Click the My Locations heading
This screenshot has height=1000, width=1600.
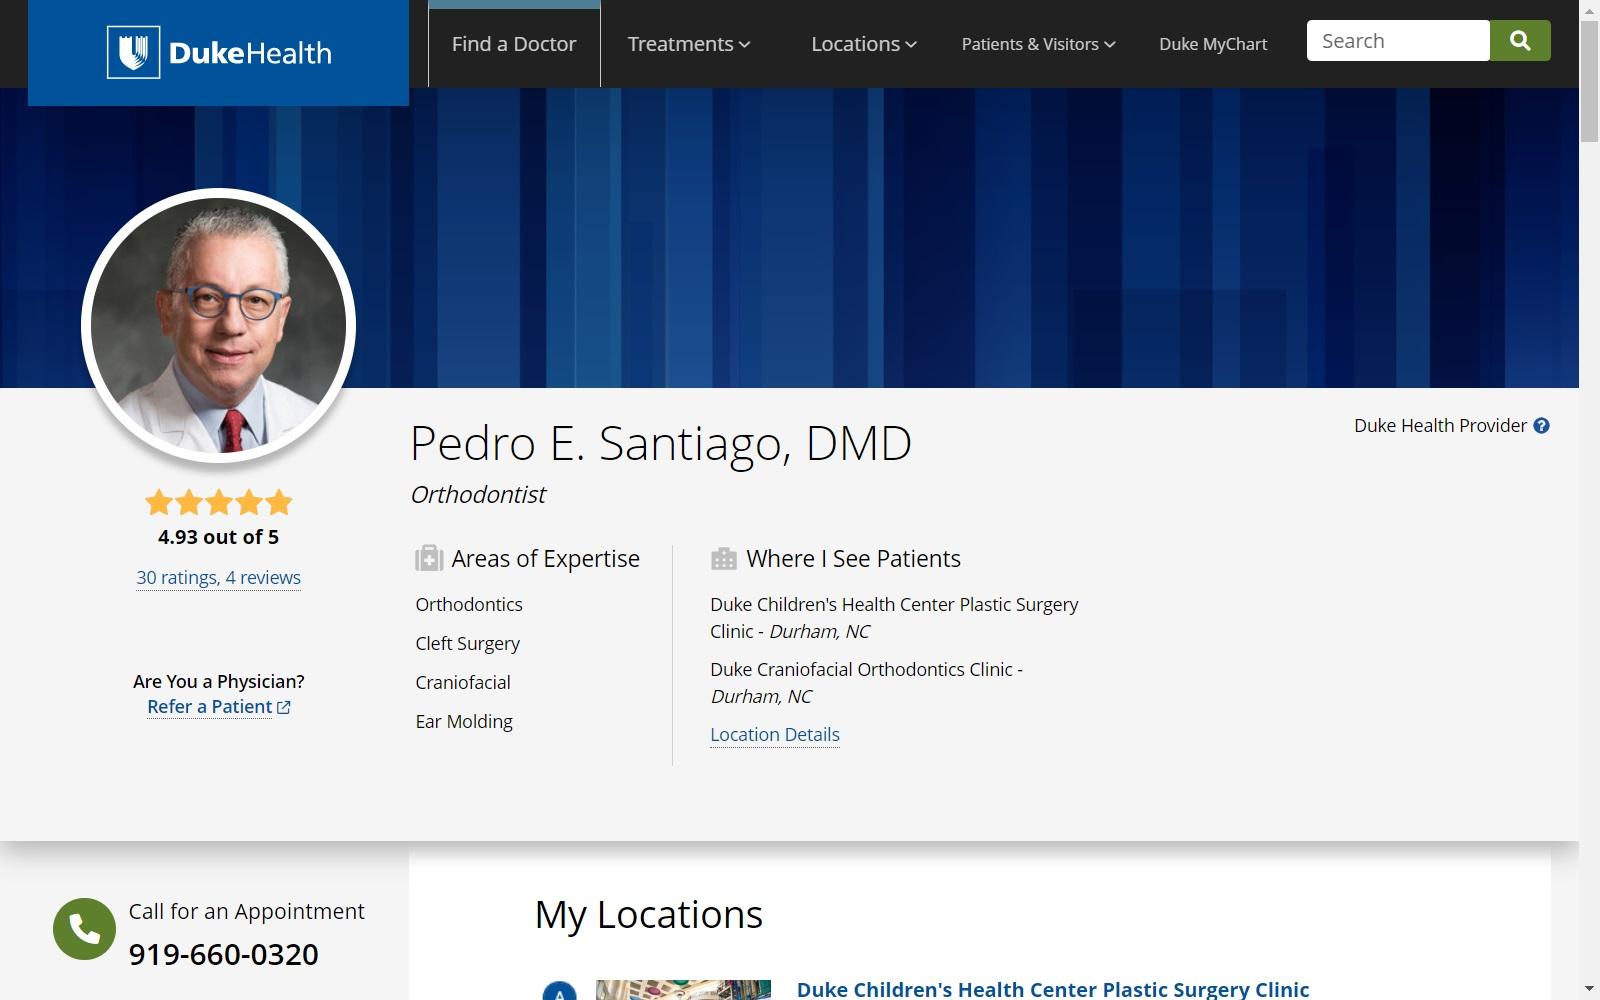649,915
